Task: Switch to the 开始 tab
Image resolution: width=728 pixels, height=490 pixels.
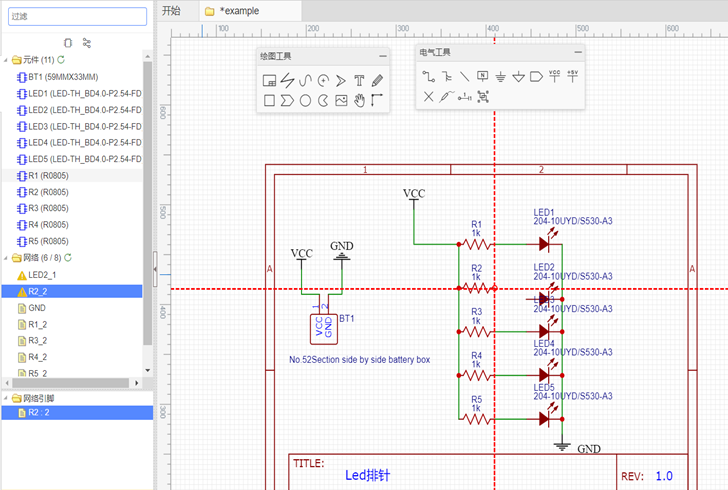Action: tap(171, 11)
